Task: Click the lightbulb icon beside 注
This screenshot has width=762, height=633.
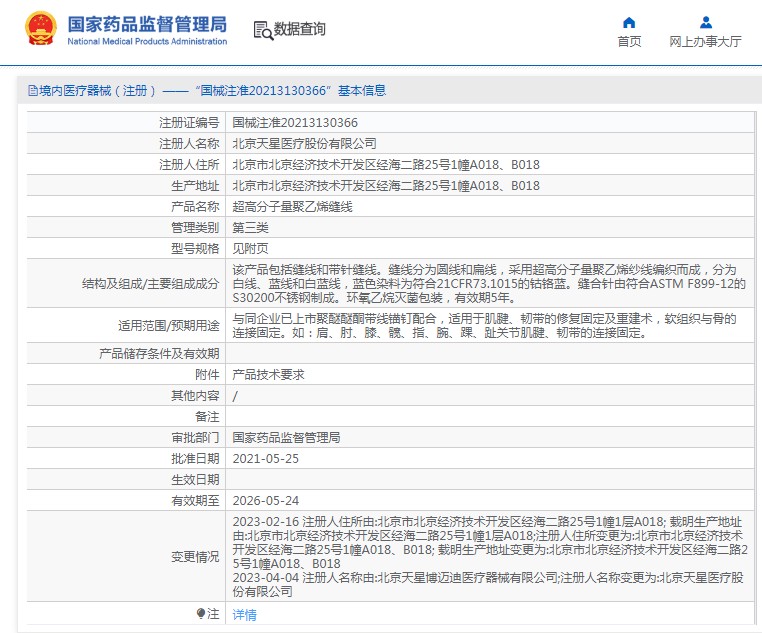Action: (201, 614)
